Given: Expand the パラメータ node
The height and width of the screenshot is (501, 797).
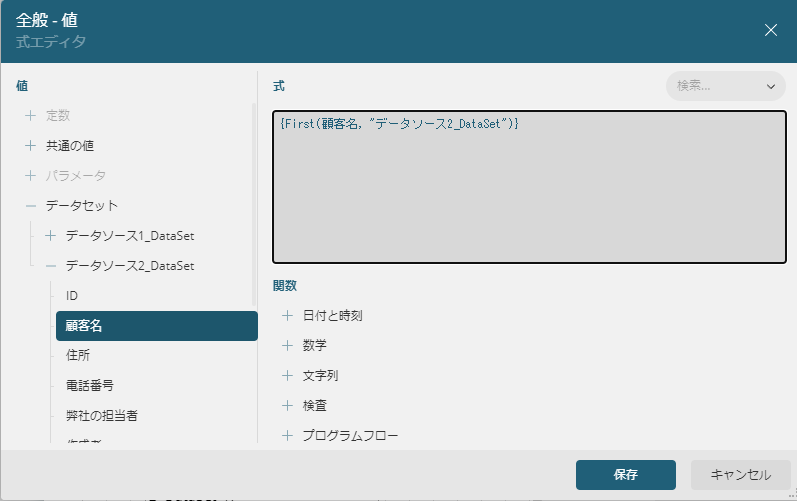Looking at the screenshot, I should tap(30, 176).
